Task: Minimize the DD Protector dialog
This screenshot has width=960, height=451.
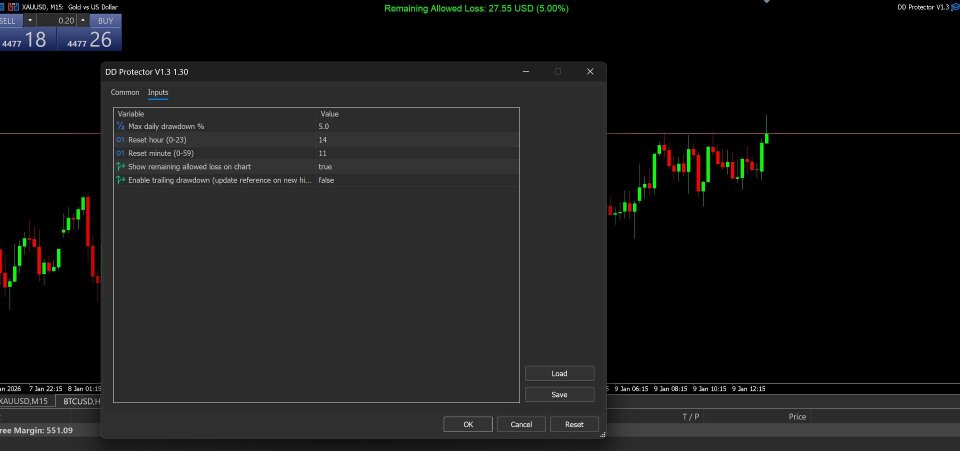Action: (x=525, y=72)
